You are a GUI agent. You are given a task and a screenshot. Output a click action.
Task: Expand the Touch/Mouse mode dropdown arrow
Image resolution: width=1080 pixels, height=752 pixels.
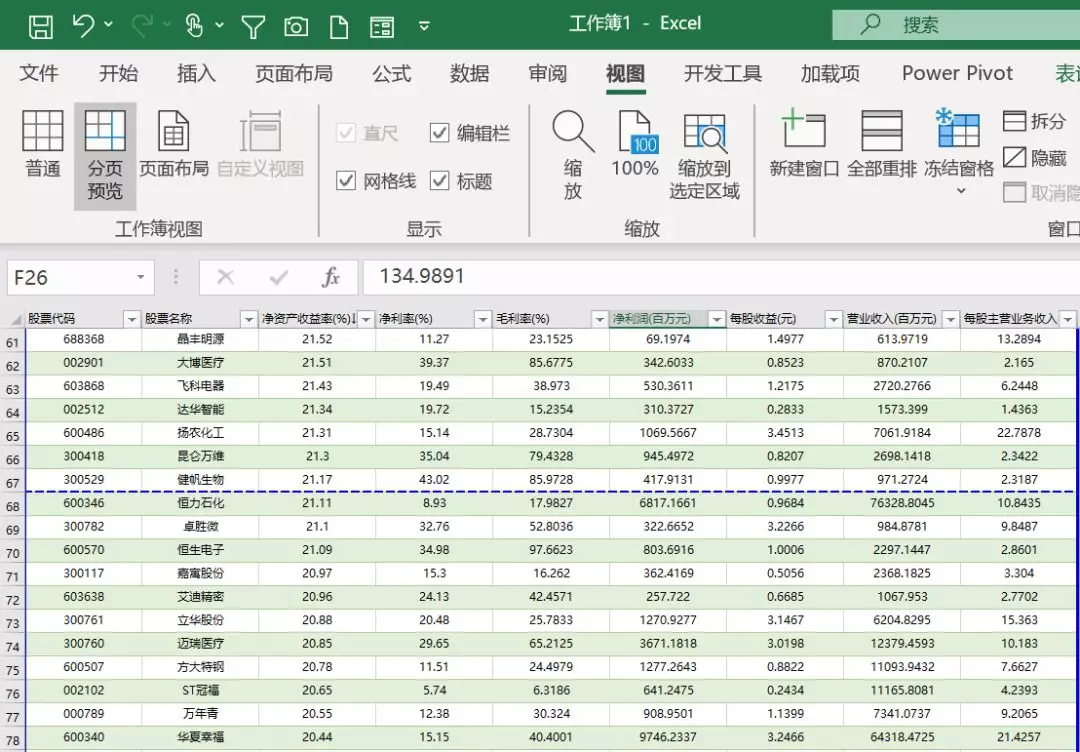click(219, 25)
